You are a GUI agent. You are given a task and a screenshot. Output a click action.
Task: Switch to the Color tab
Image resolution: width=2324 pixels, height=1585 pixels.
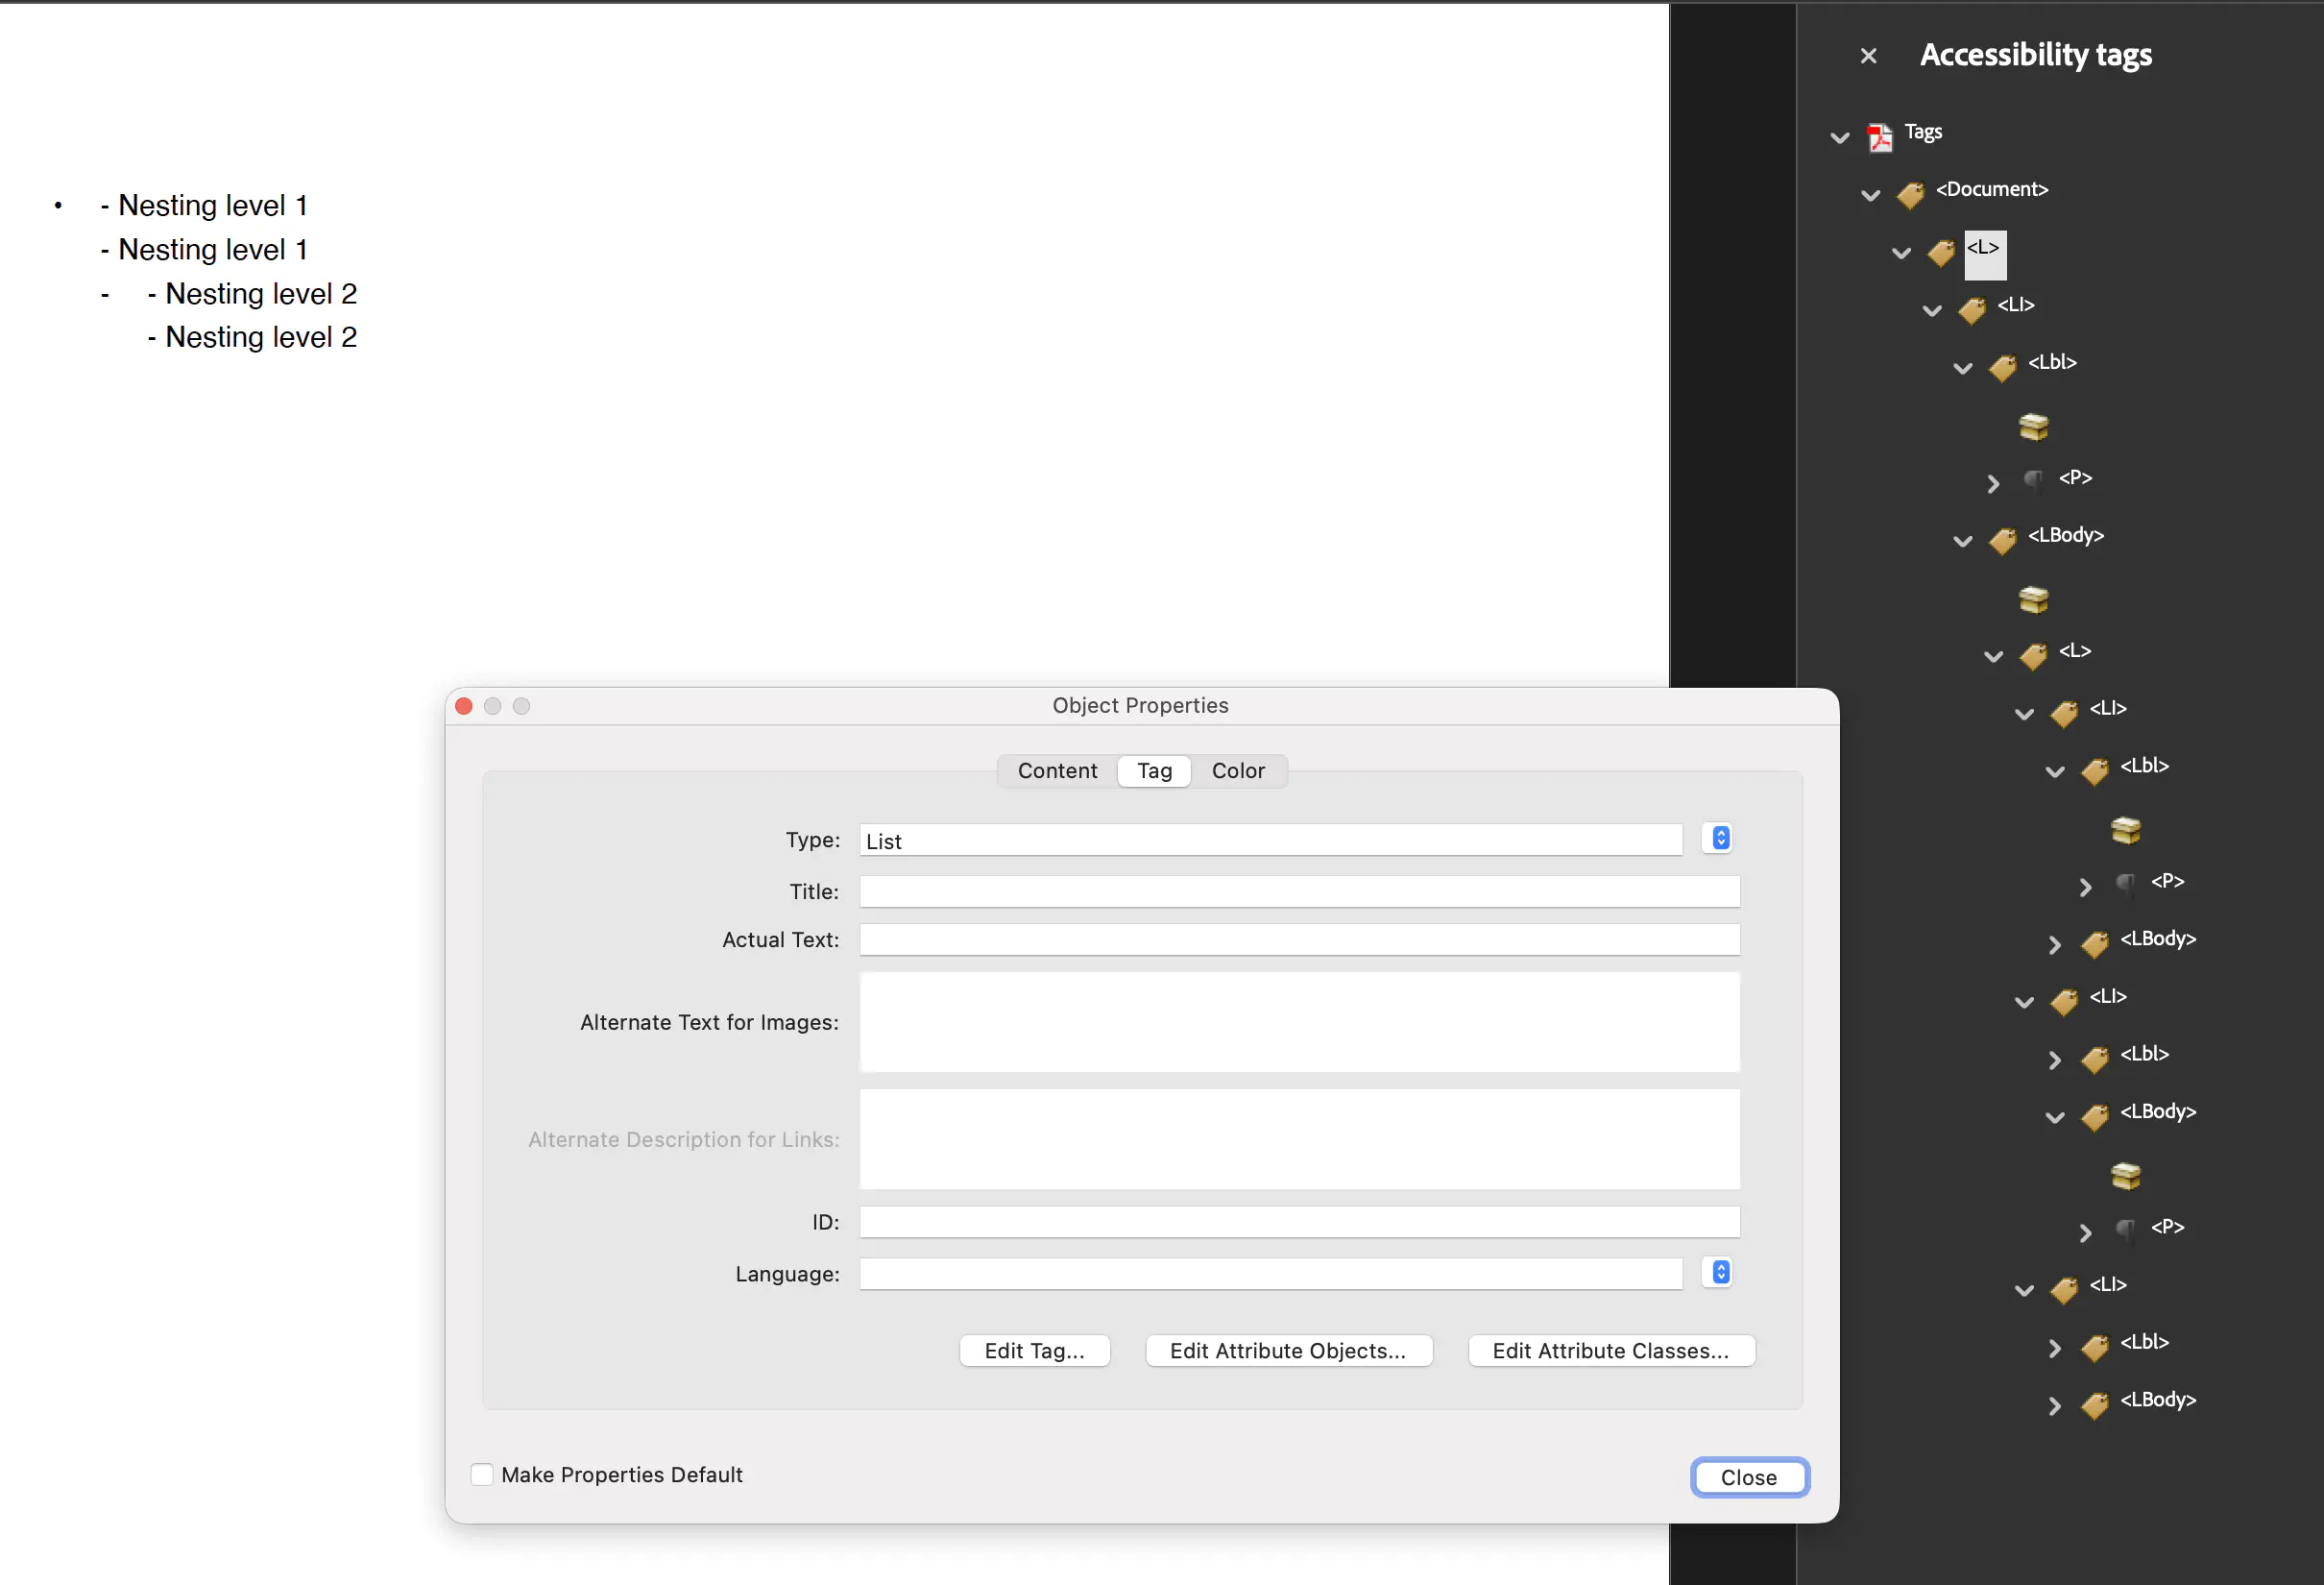coord(1238,770)
